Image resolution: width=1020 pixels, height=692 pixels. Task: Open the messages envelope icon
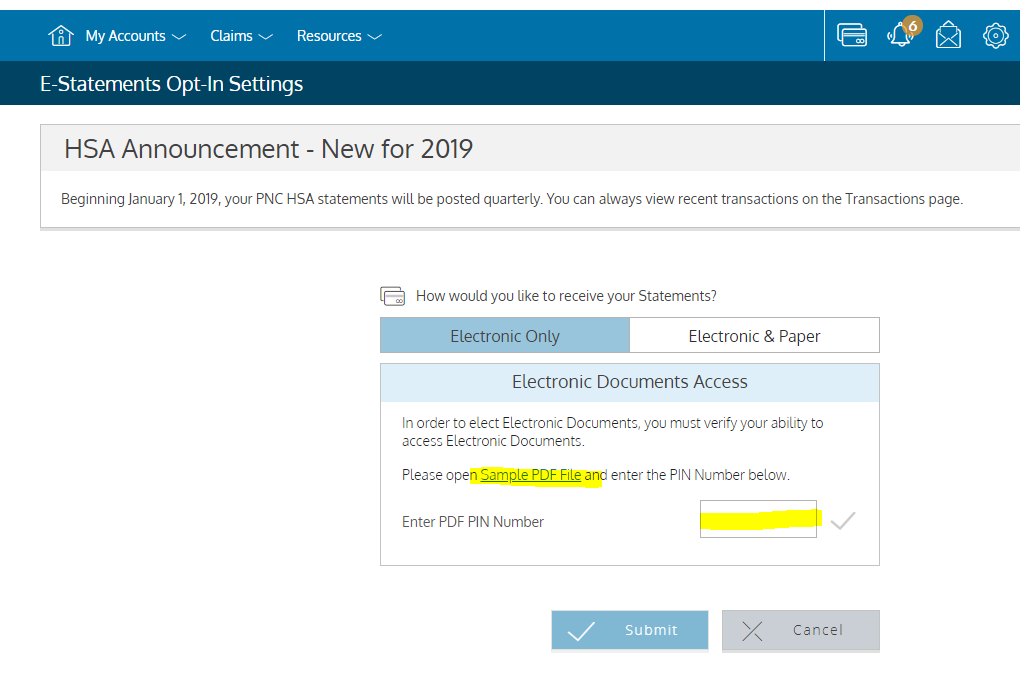tap(948, 36)
